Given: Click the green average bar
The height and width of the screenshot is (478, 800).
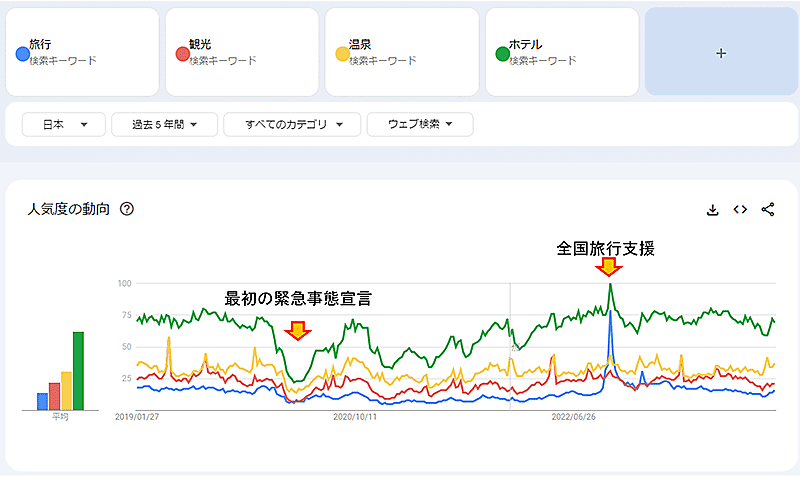Looking at the screenshot, I should [x=78, y=370].
